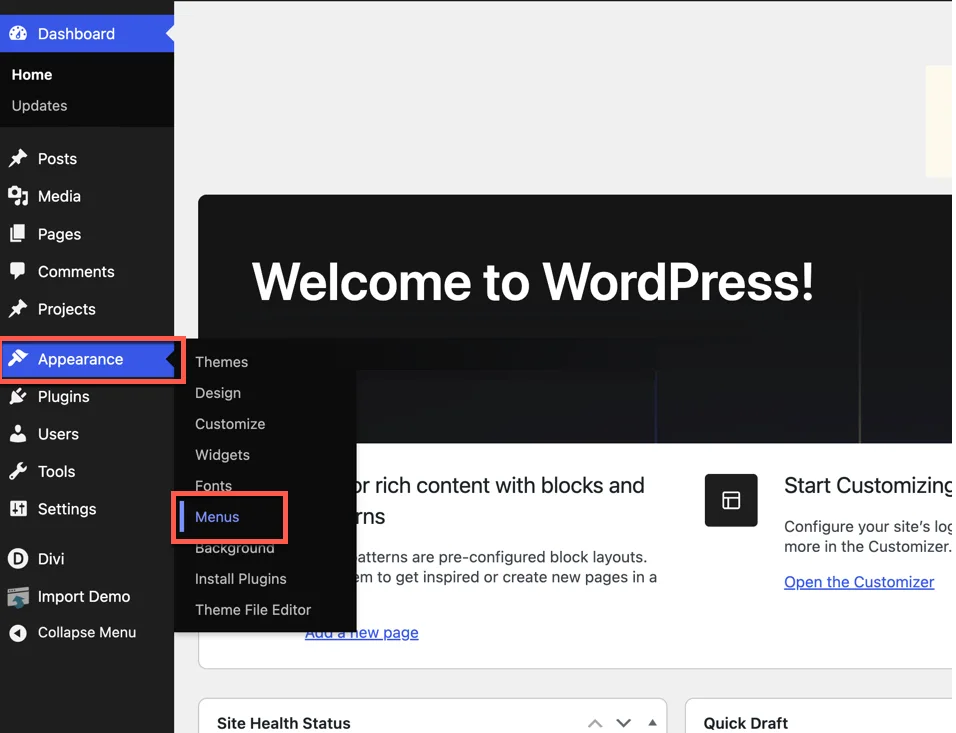Click the Plugins plug icon
956x733 pixels.
18,396
